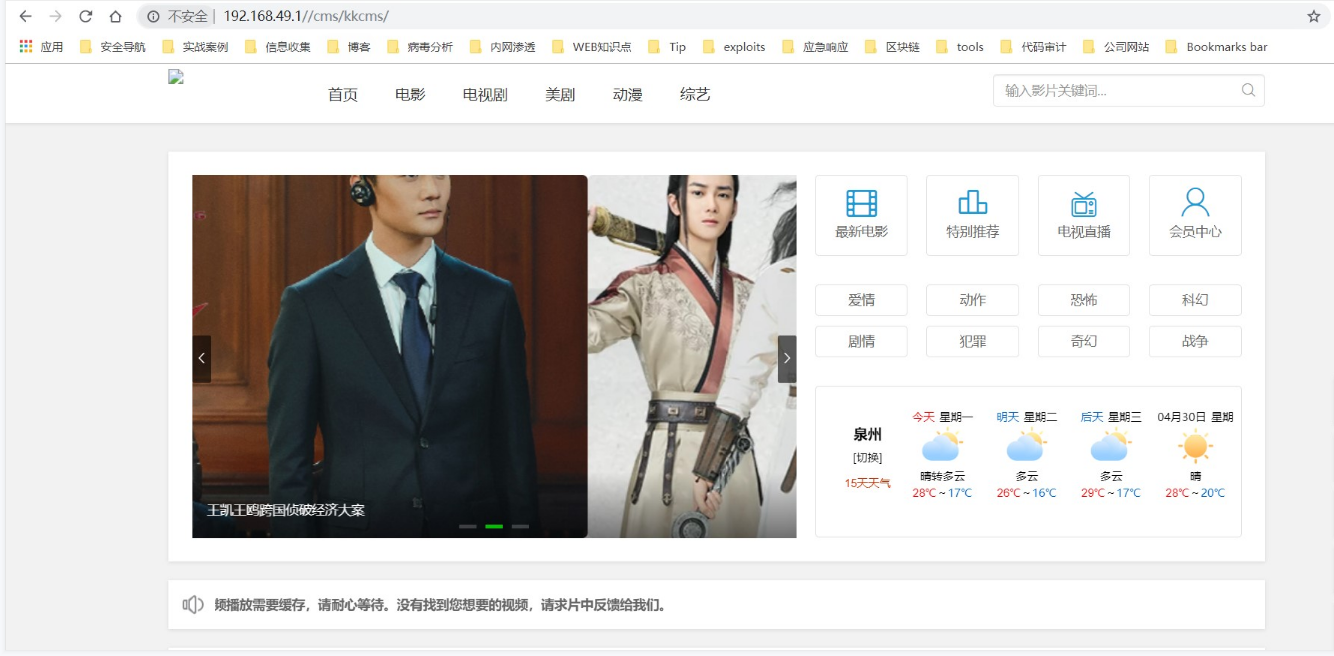Image resolution: width=1334 pixels, height=656 pixels.
Task: Open the exploits bookmark folder
Action: (x=735, y=47)
